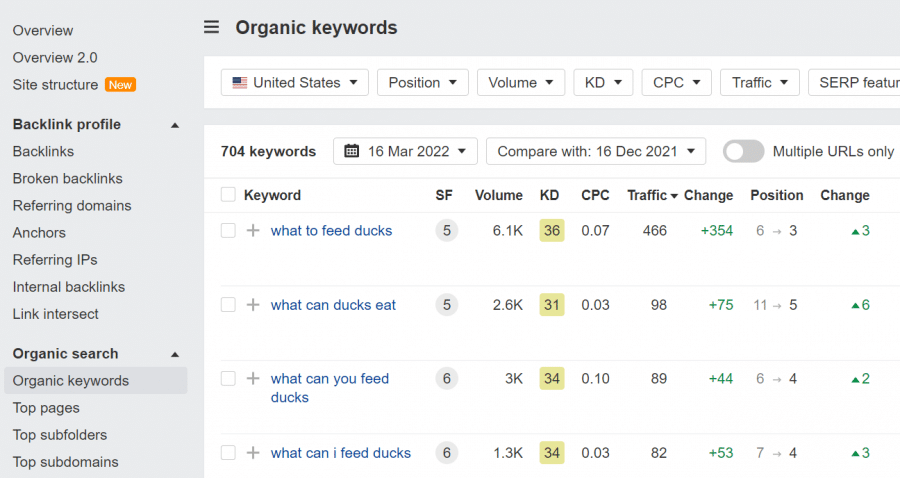Open the 'what to feed ducks' keyword link

tap(331, 231)
